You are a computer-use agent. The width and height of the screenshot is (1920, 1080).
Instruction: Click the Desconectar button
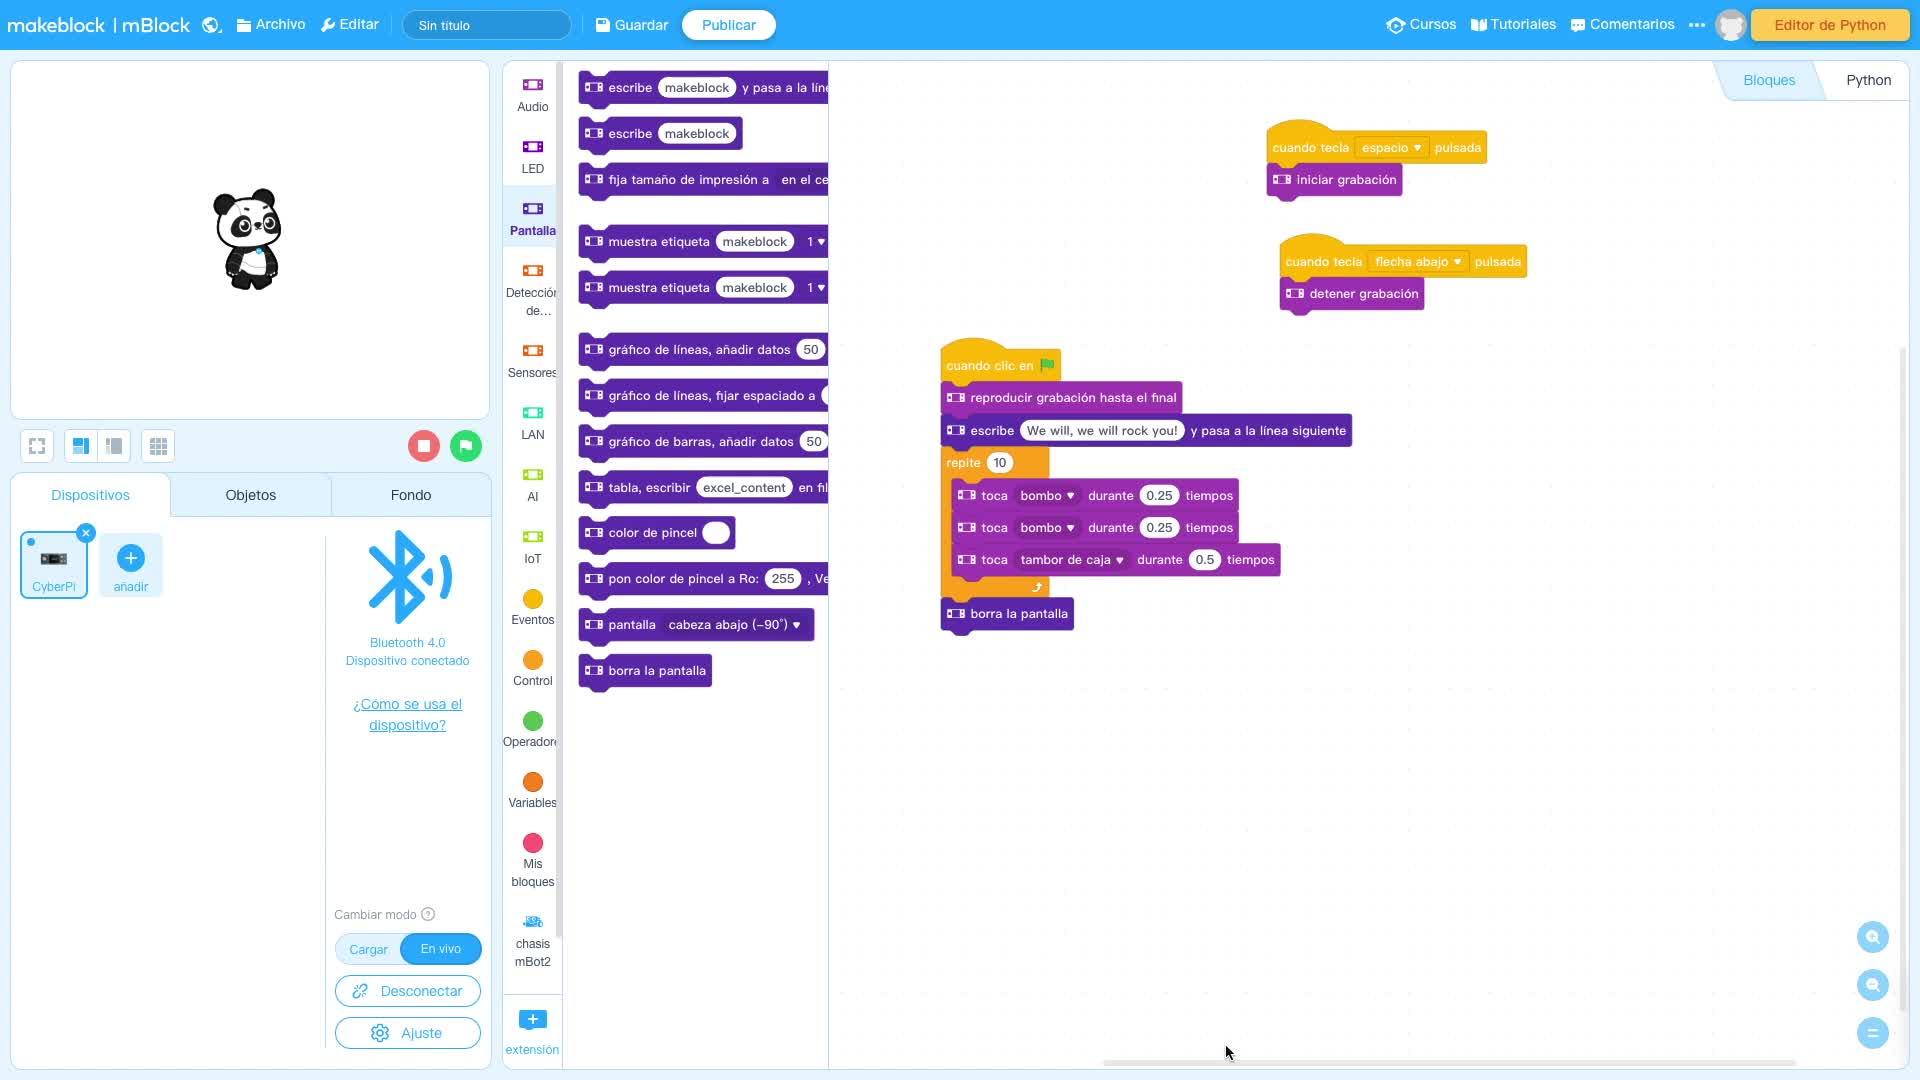(x=408, y=991)
